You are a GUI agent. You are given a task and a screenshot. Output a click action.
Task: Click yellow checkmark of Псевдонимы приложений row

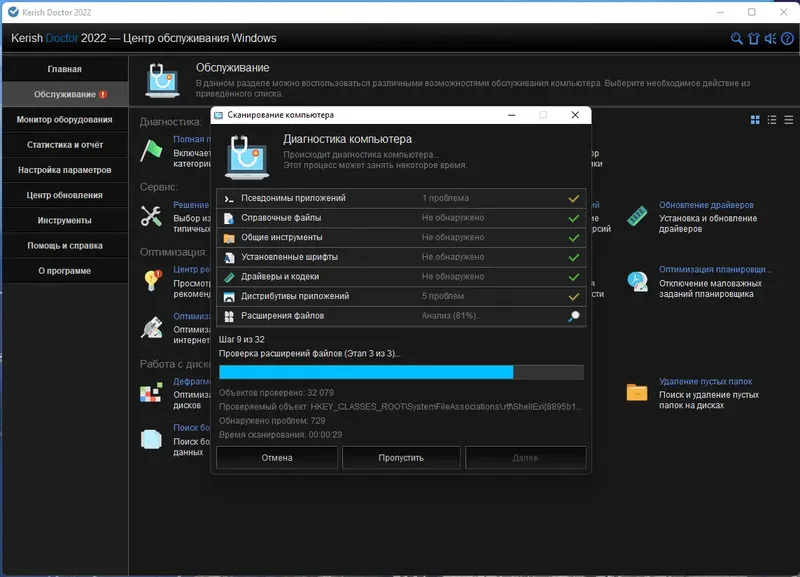click(x=574, y=198)
